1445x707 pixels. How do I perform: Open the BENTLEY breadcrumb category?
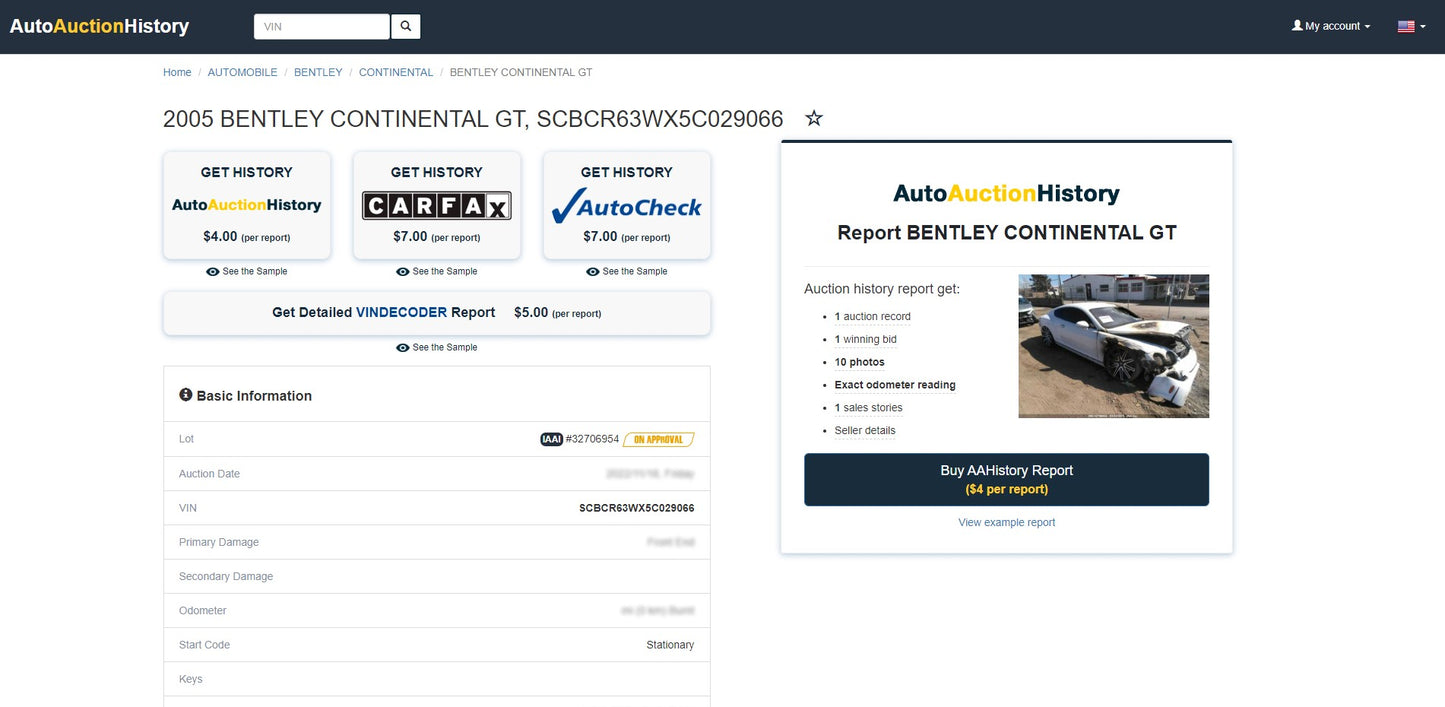click(317, 72)
